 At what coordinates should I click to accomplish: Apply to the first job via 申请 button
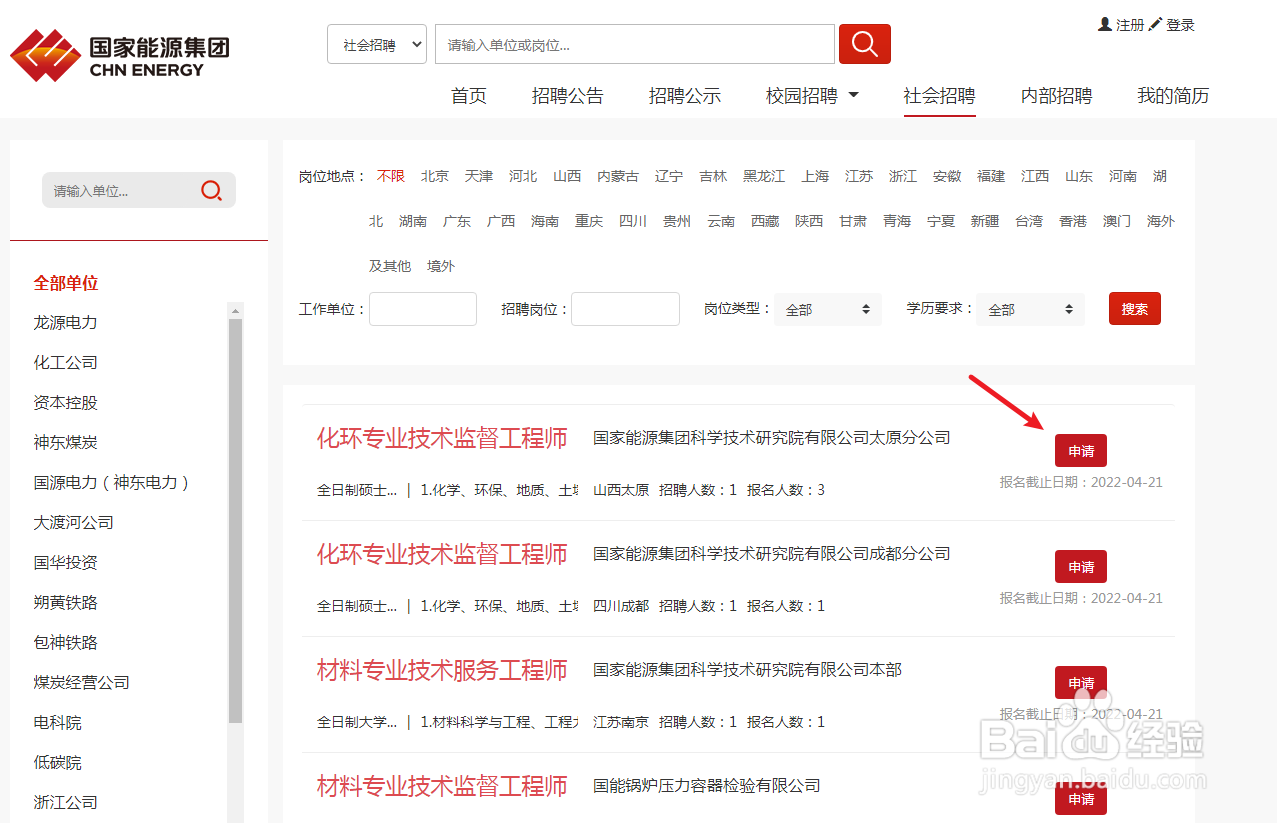tap(1080, 450)
